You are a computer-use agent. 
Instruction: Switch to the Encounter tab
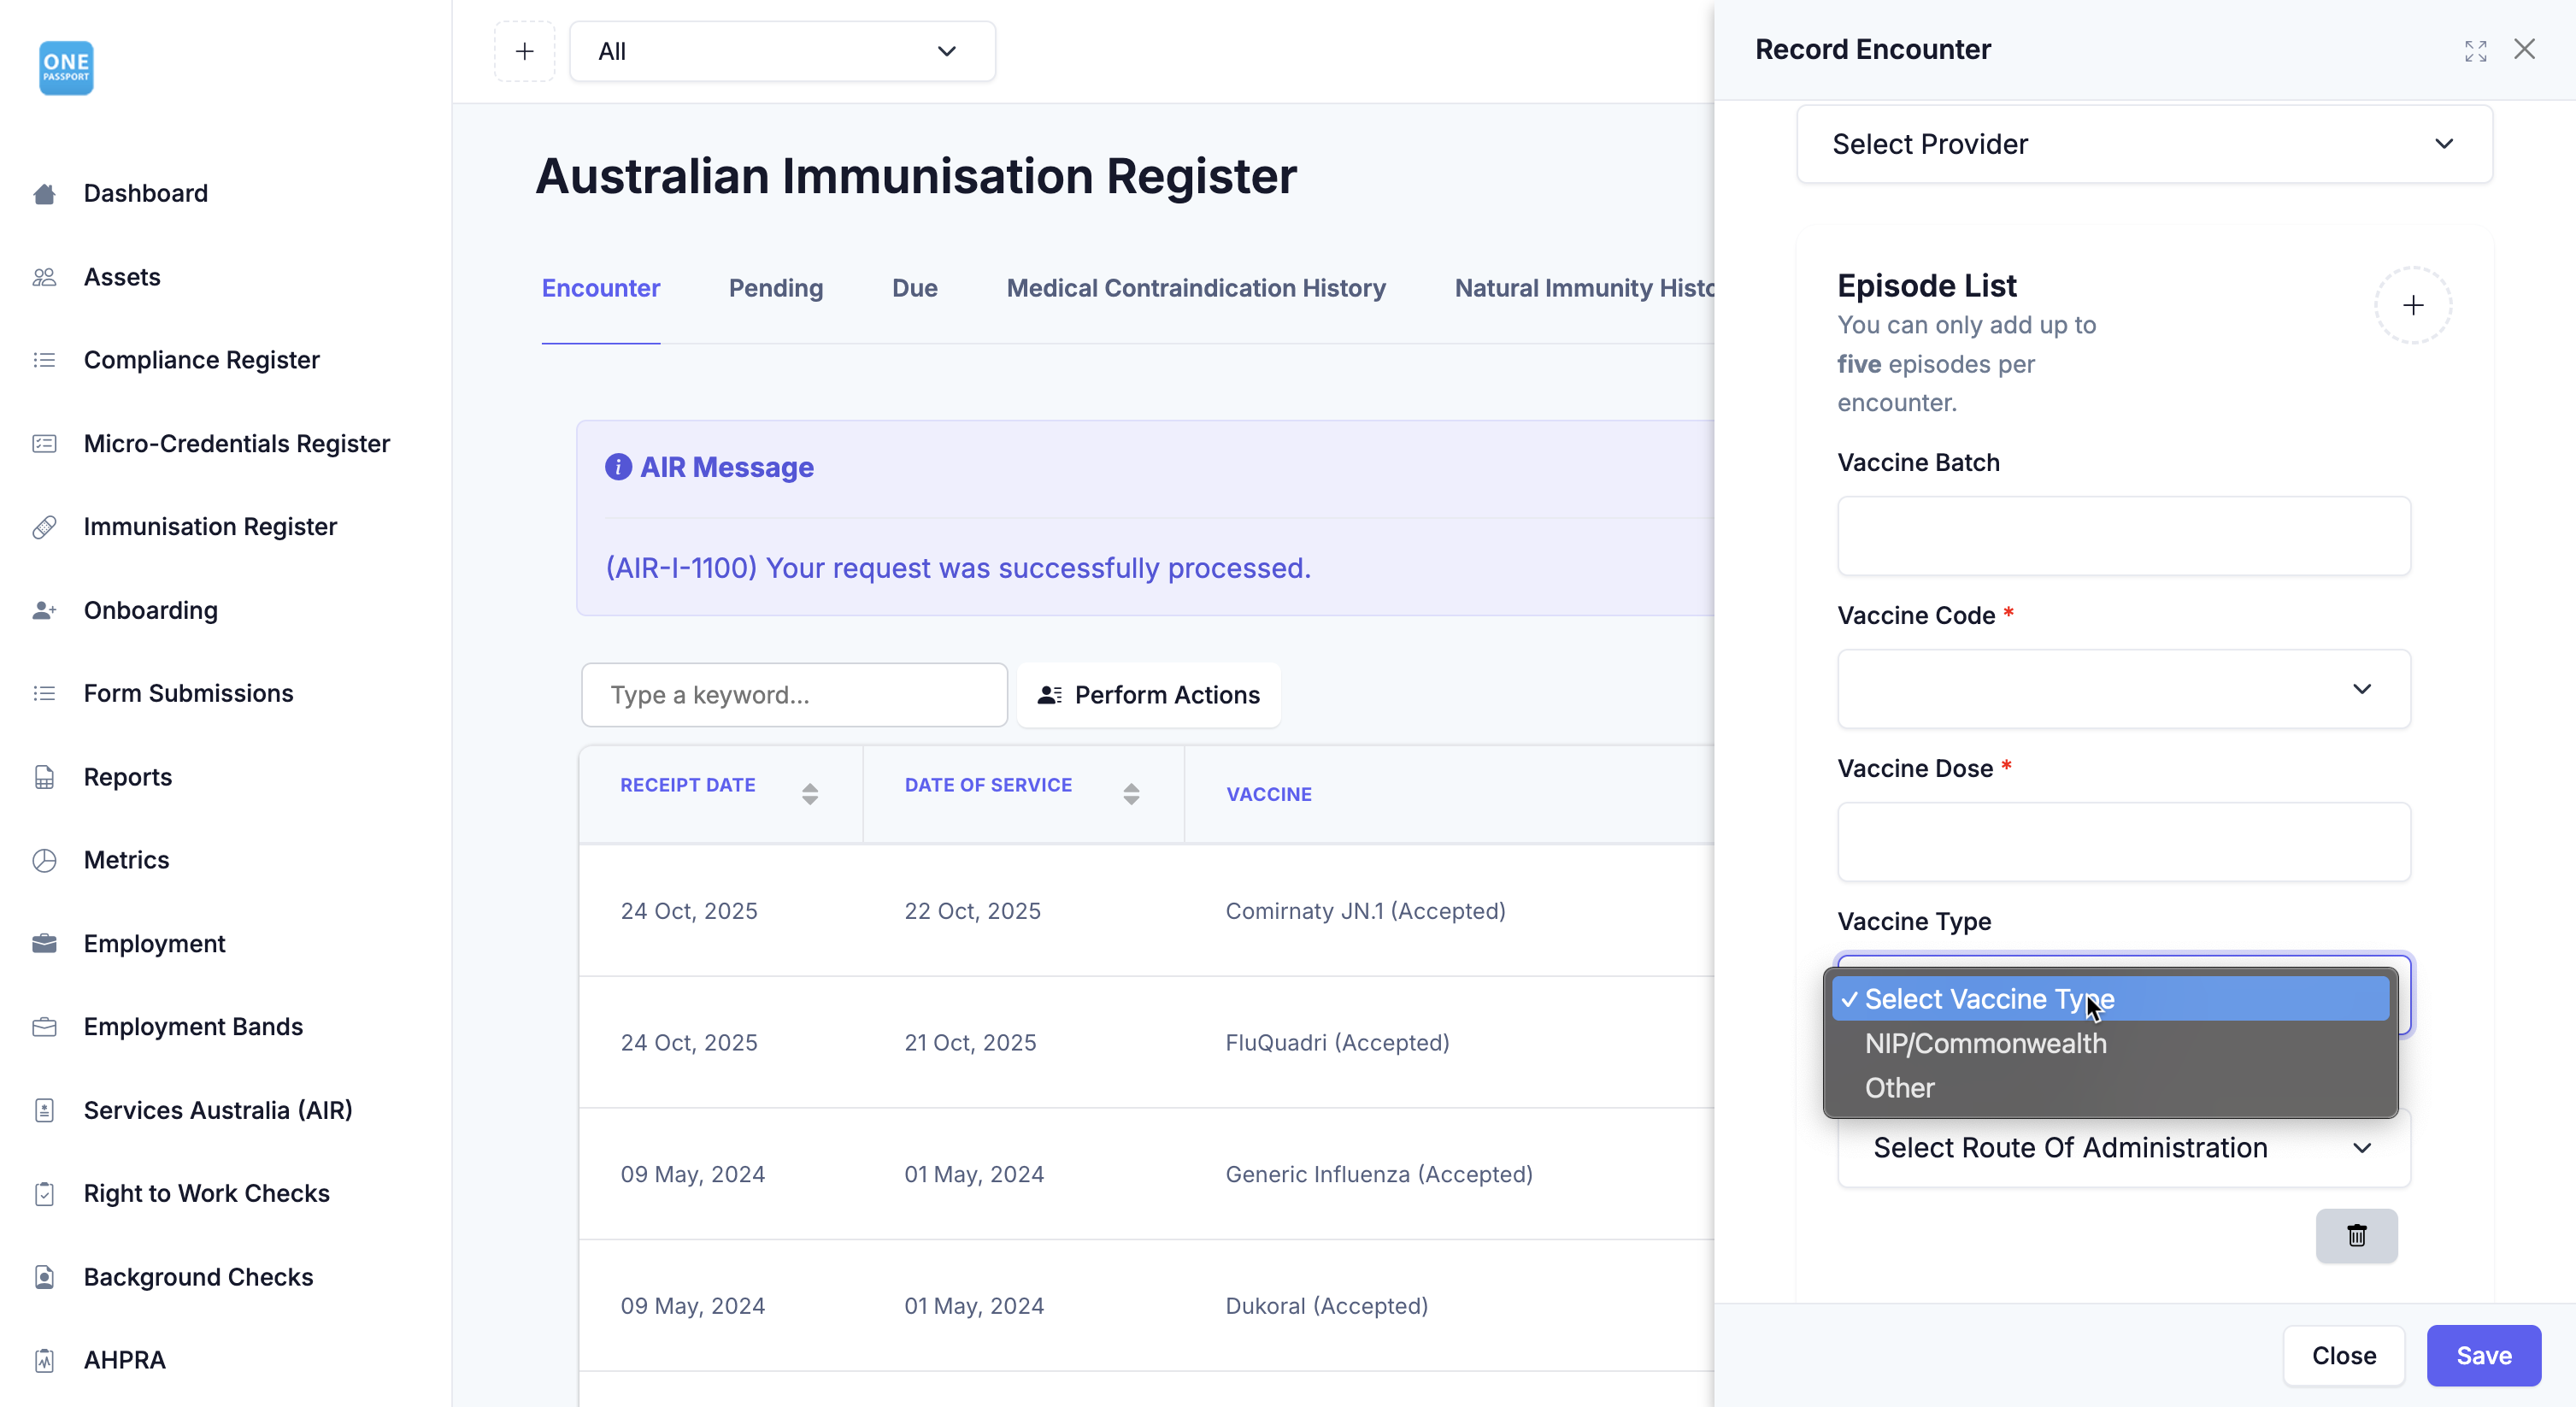[600, 288]
